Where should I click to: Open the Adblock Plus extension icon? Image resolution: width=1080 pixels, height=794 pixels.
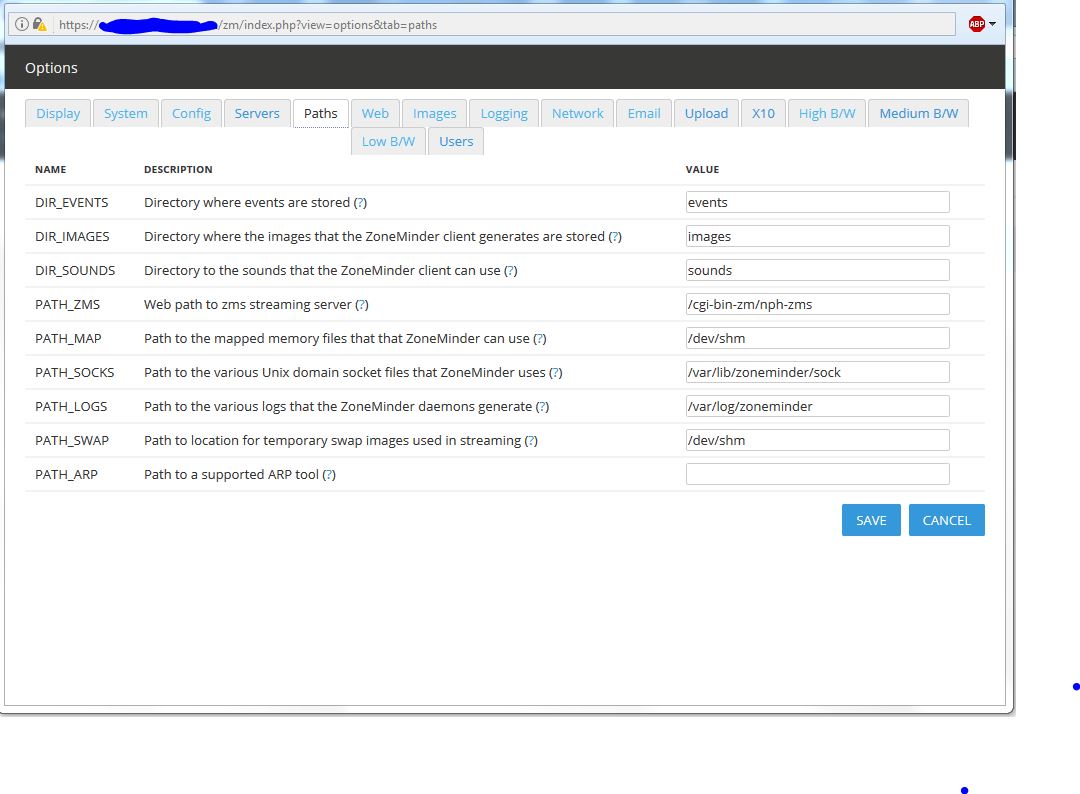(976, 24)
